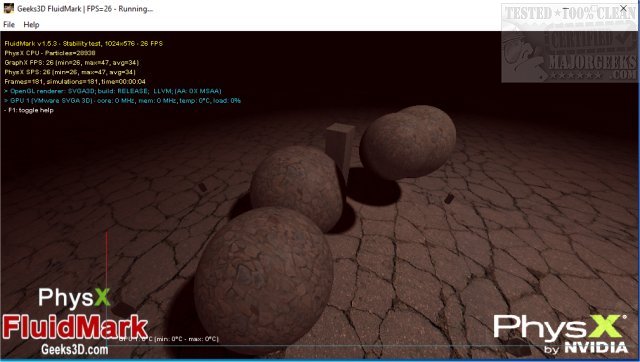Open the Help menu
This screenshot has width=640, height=362.
click(x=31, y=24)
